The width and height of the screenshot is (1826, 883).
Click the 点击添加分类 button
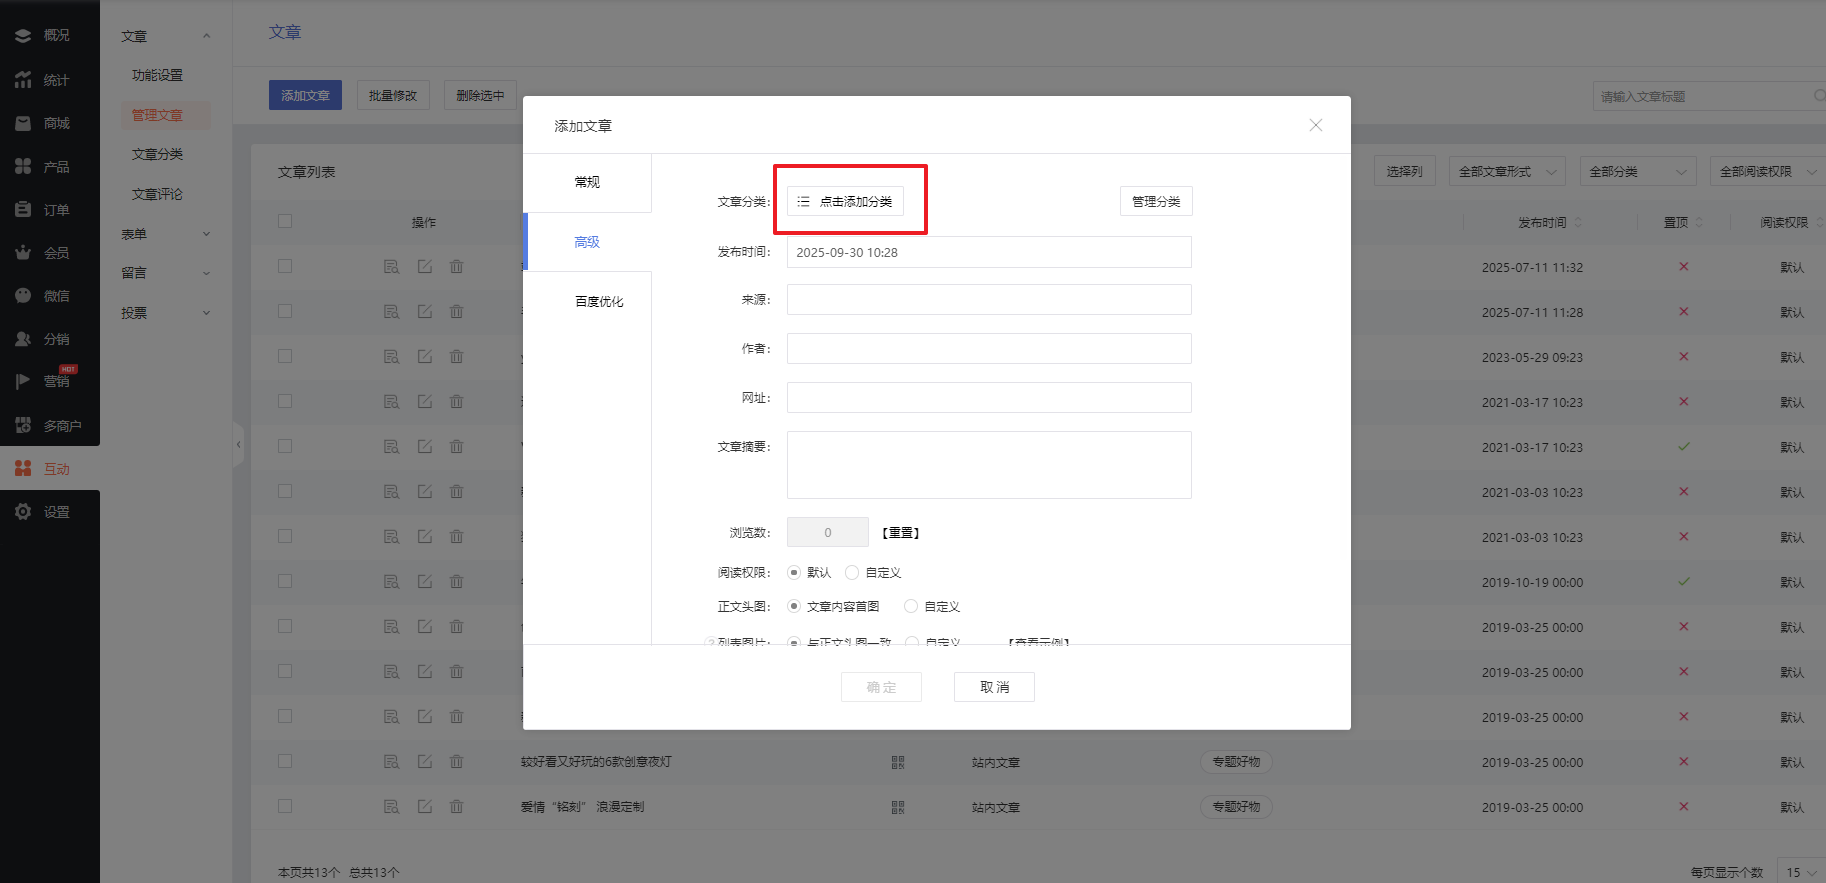tap(845, 202)
